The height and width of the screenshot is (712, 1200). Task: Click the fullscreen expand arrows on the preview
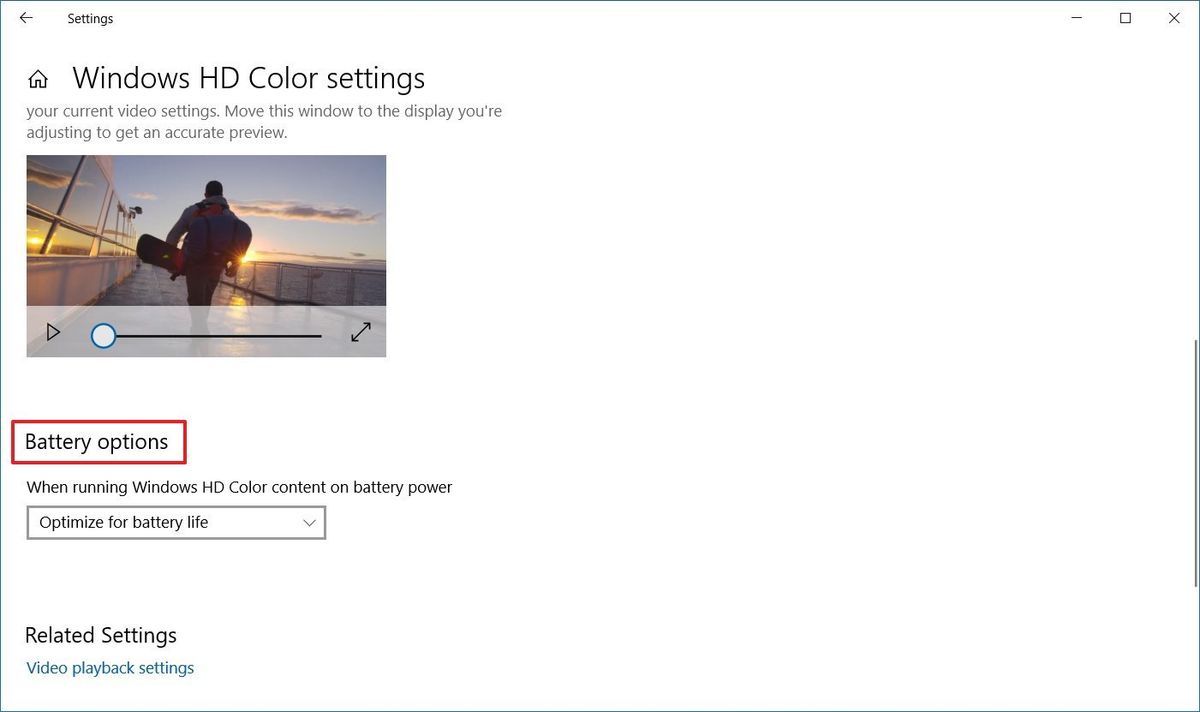tap(360, 332)
